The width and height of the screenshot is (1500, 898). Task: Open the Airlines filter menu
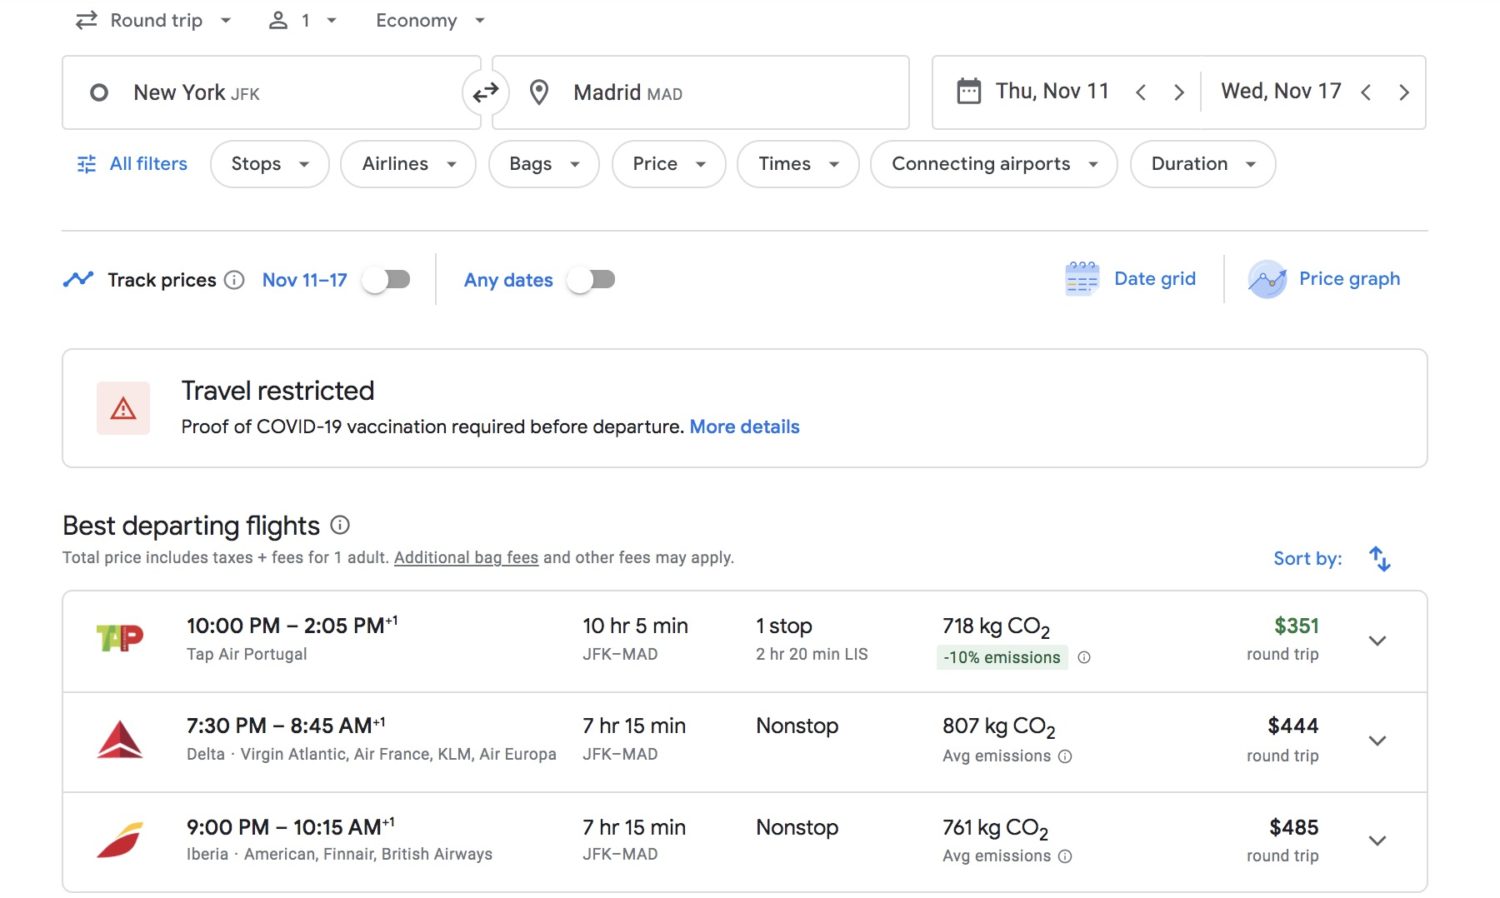click(408, 164)
